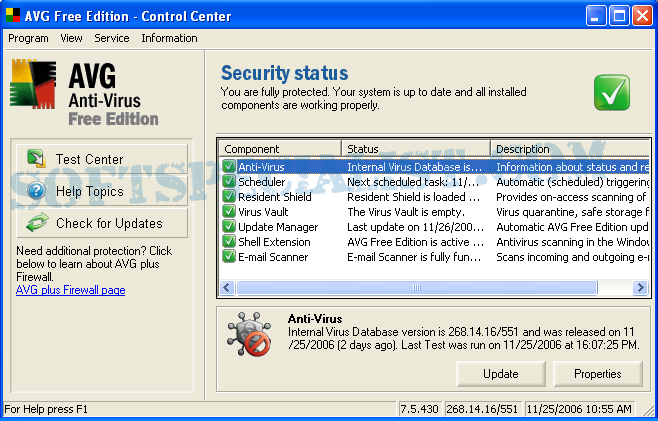Screen dimensions: 658x421
Task: Click the 'Security status' heading
Action: coord(285,73)
